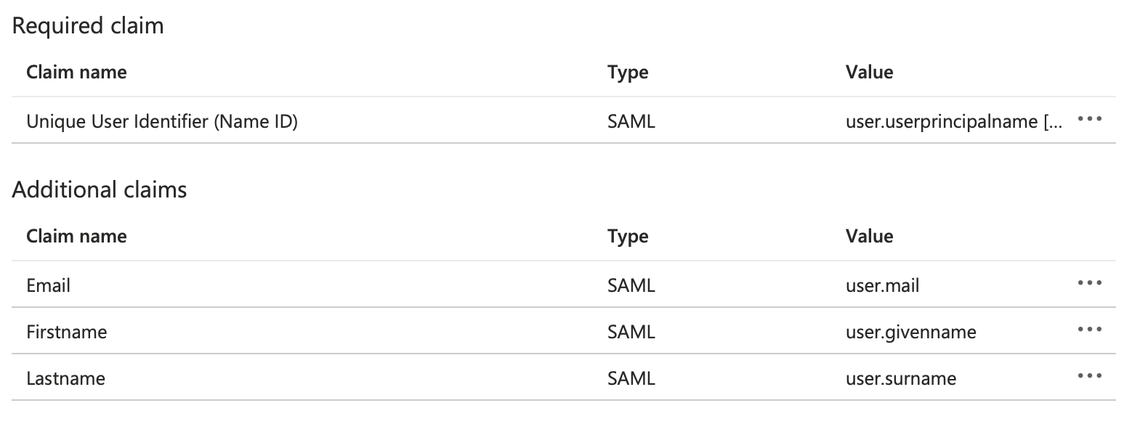This screenshot has height=424, width=1148.
Task: Click Value column header under Additional claims
Action: [x=868, y=236]
